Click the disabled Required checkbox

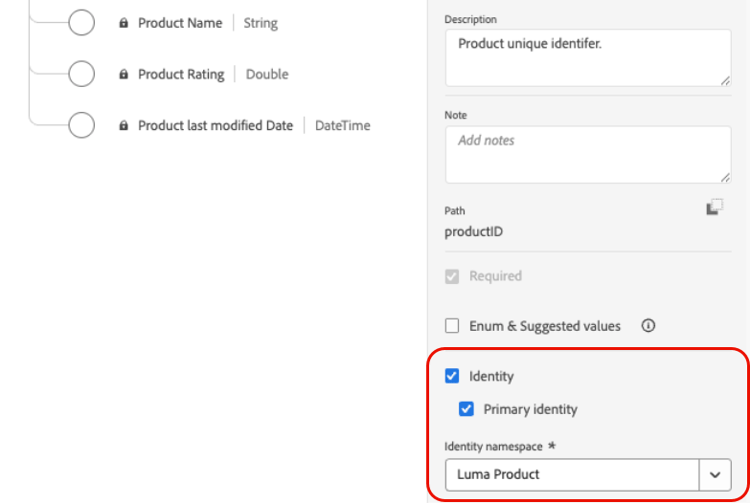pos(452,276)
